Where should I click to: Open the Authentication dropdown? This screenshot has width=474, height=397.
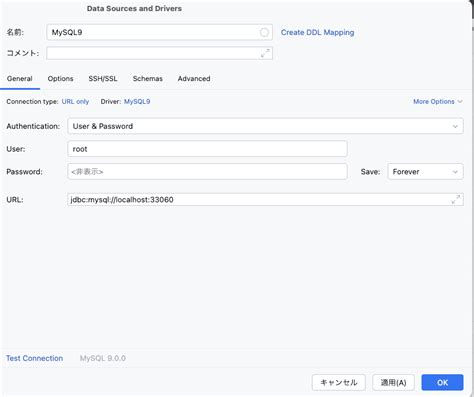click(x=265, y=126)
